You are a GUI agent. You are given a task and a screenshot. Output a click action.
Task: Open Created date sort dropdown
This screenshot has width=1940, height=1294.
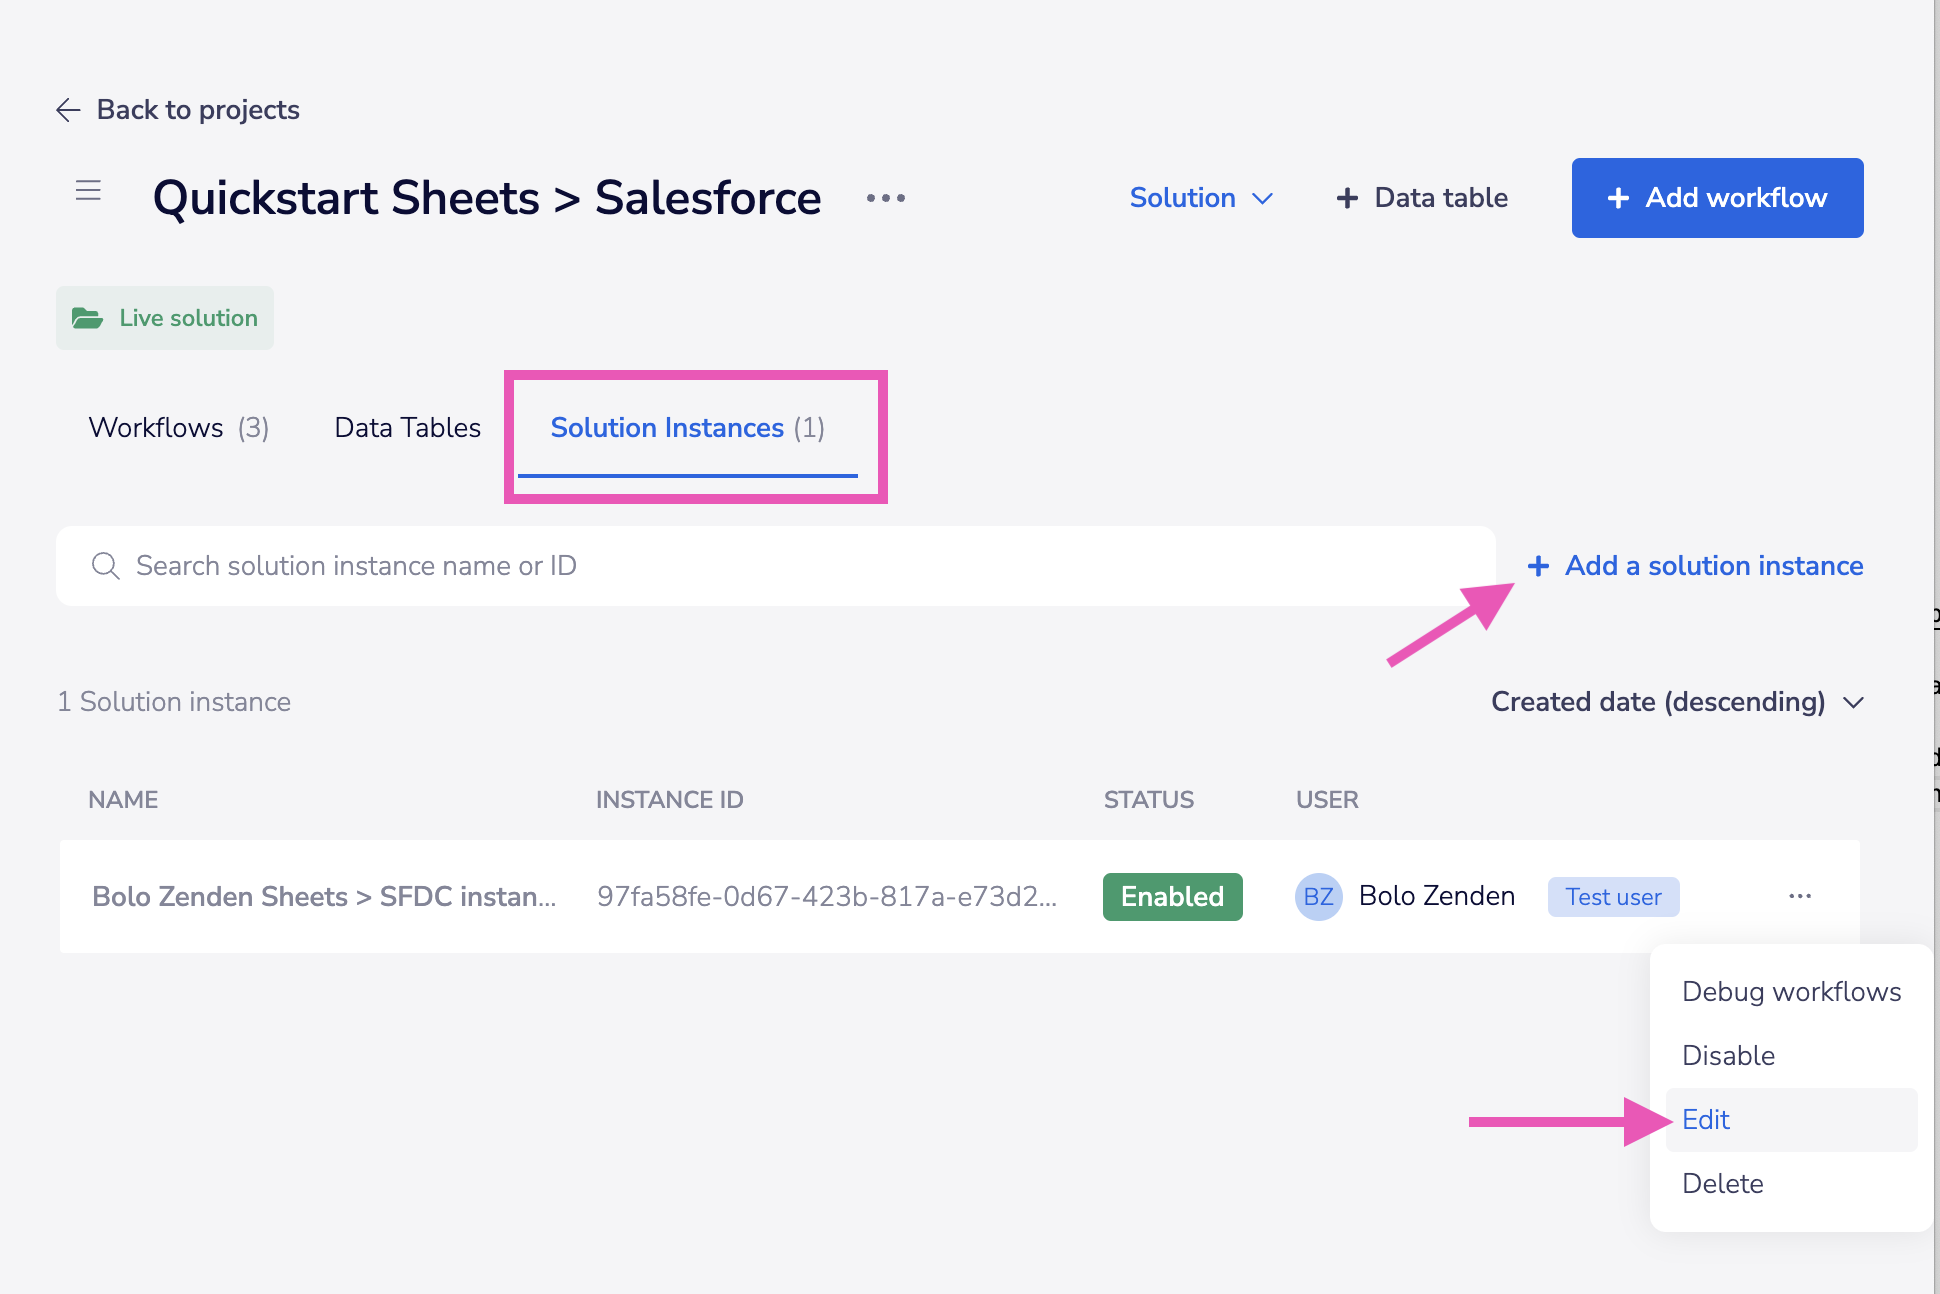click(x=1677, y=702)
